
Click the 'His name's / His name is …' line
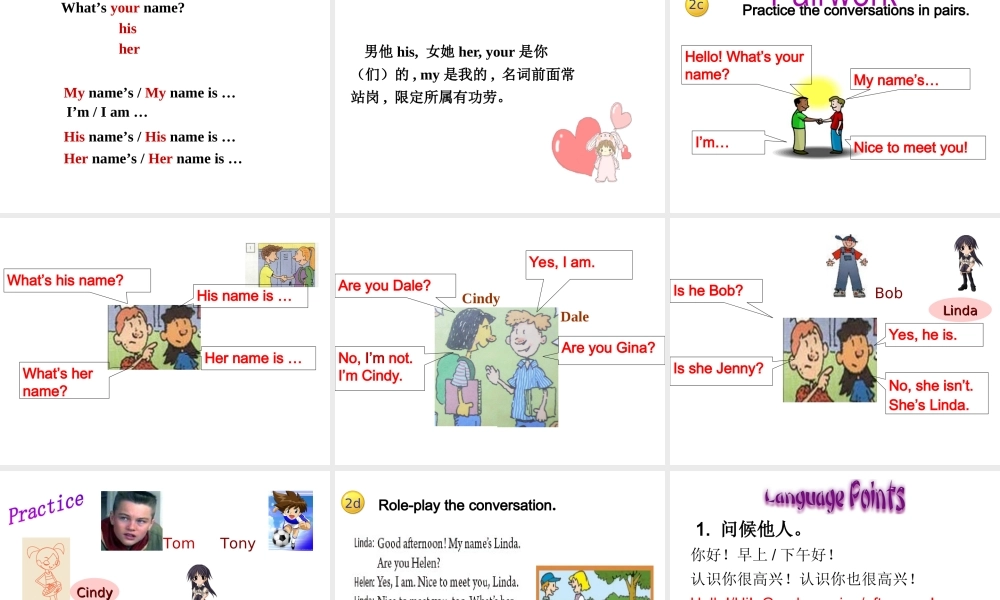pyautogui.click(x=150, y=137)
